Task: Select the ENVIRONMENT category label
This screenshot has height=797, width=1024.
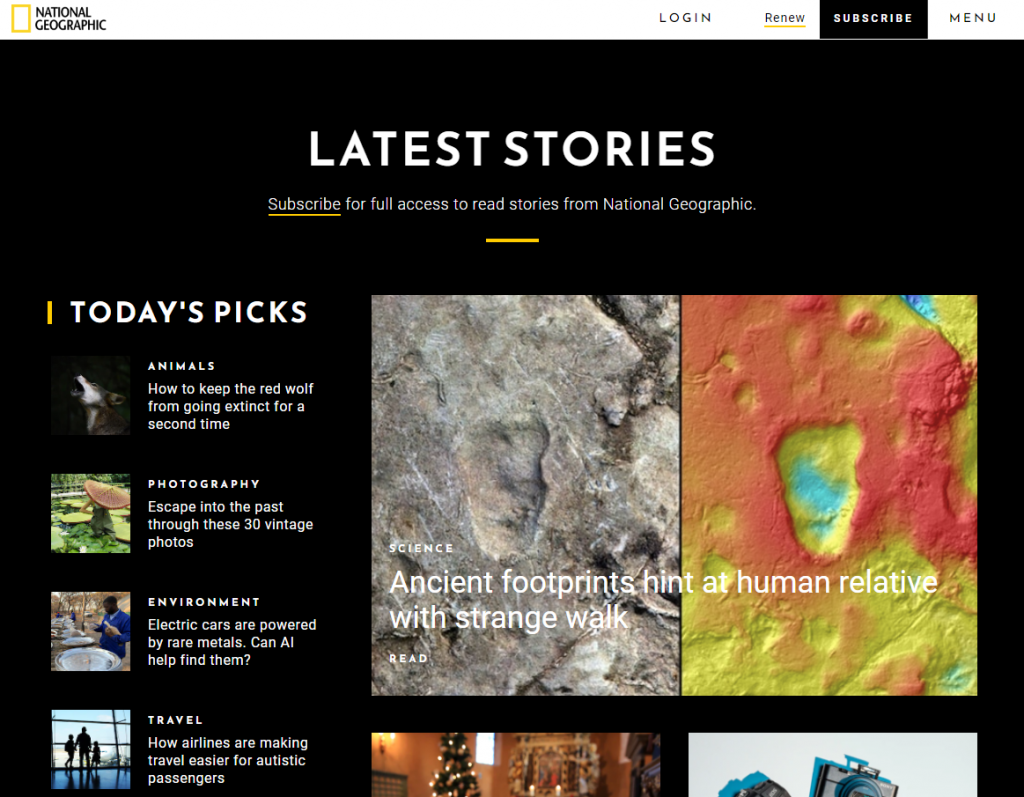Action: [204, 602]
